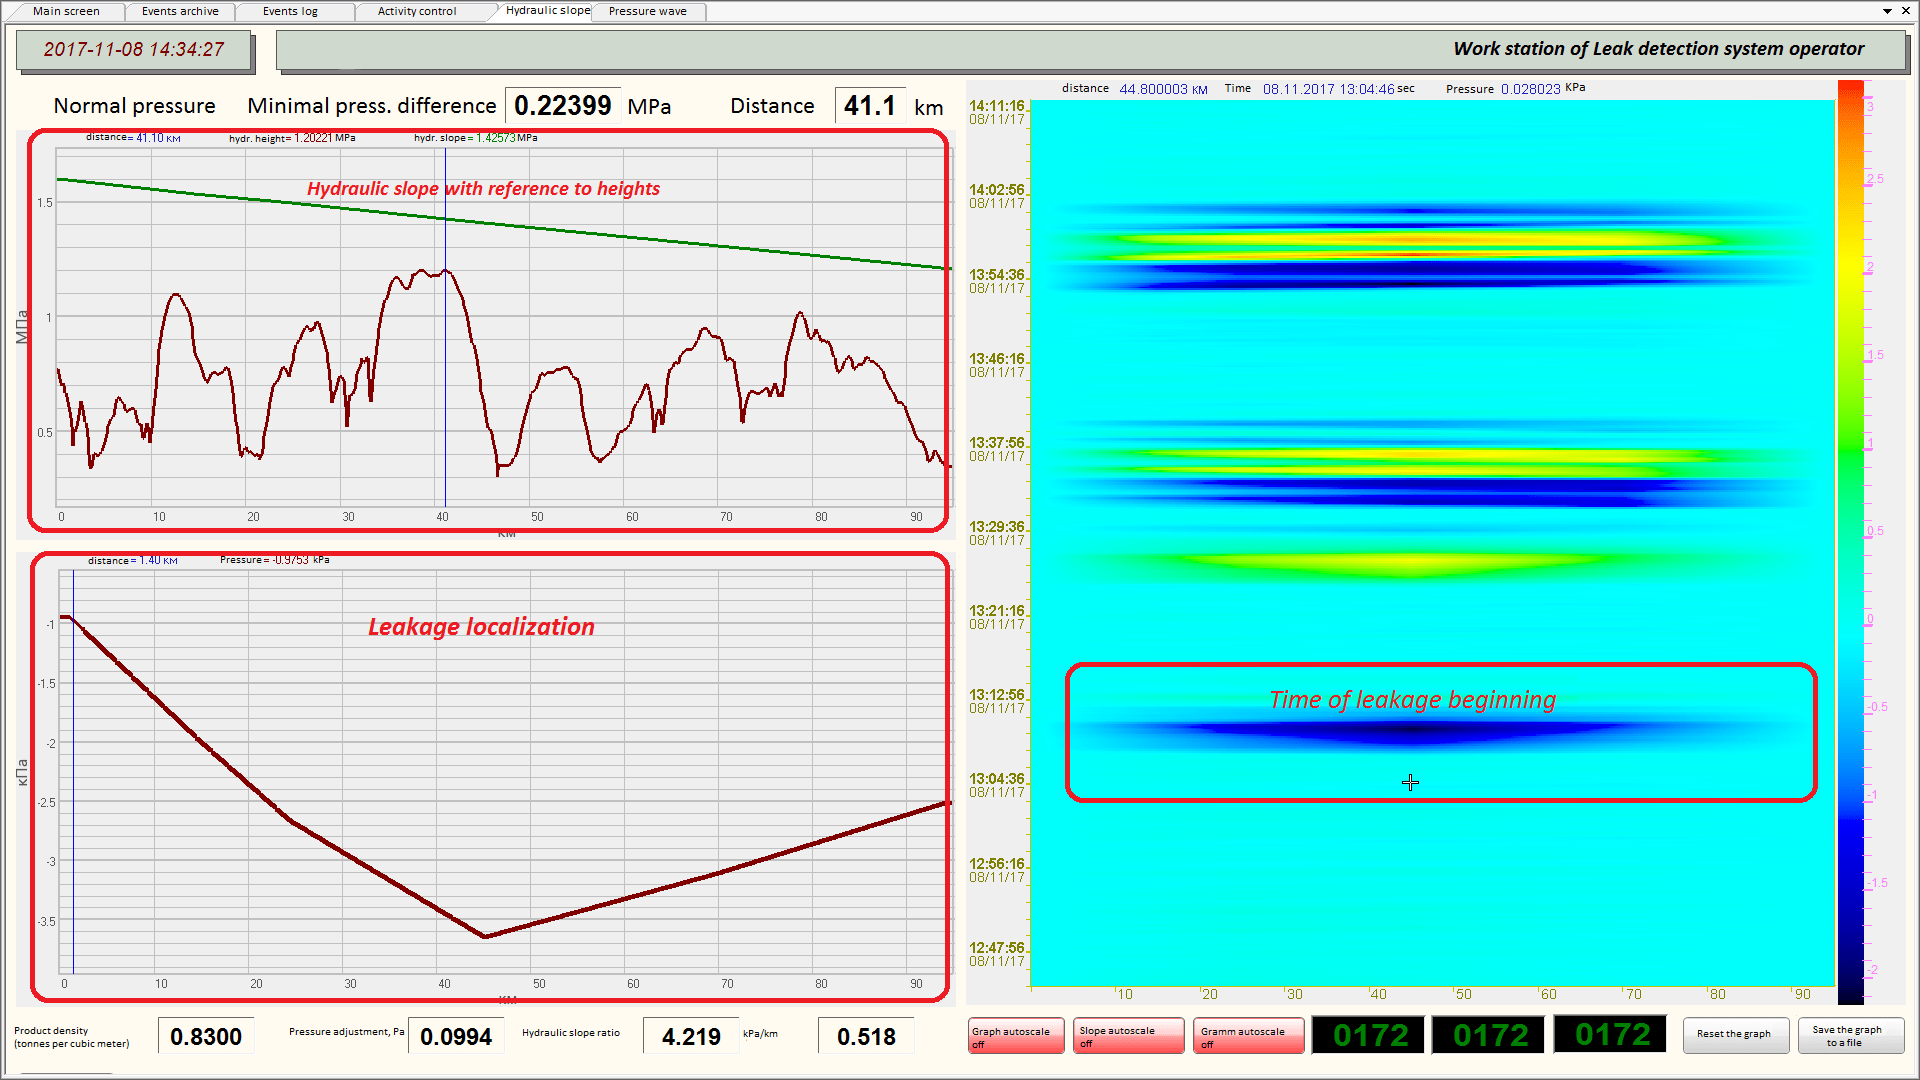Click the Product density value field
Image resolution: width=1920 pixels, height=1080 pixels.
(206, 1037)
